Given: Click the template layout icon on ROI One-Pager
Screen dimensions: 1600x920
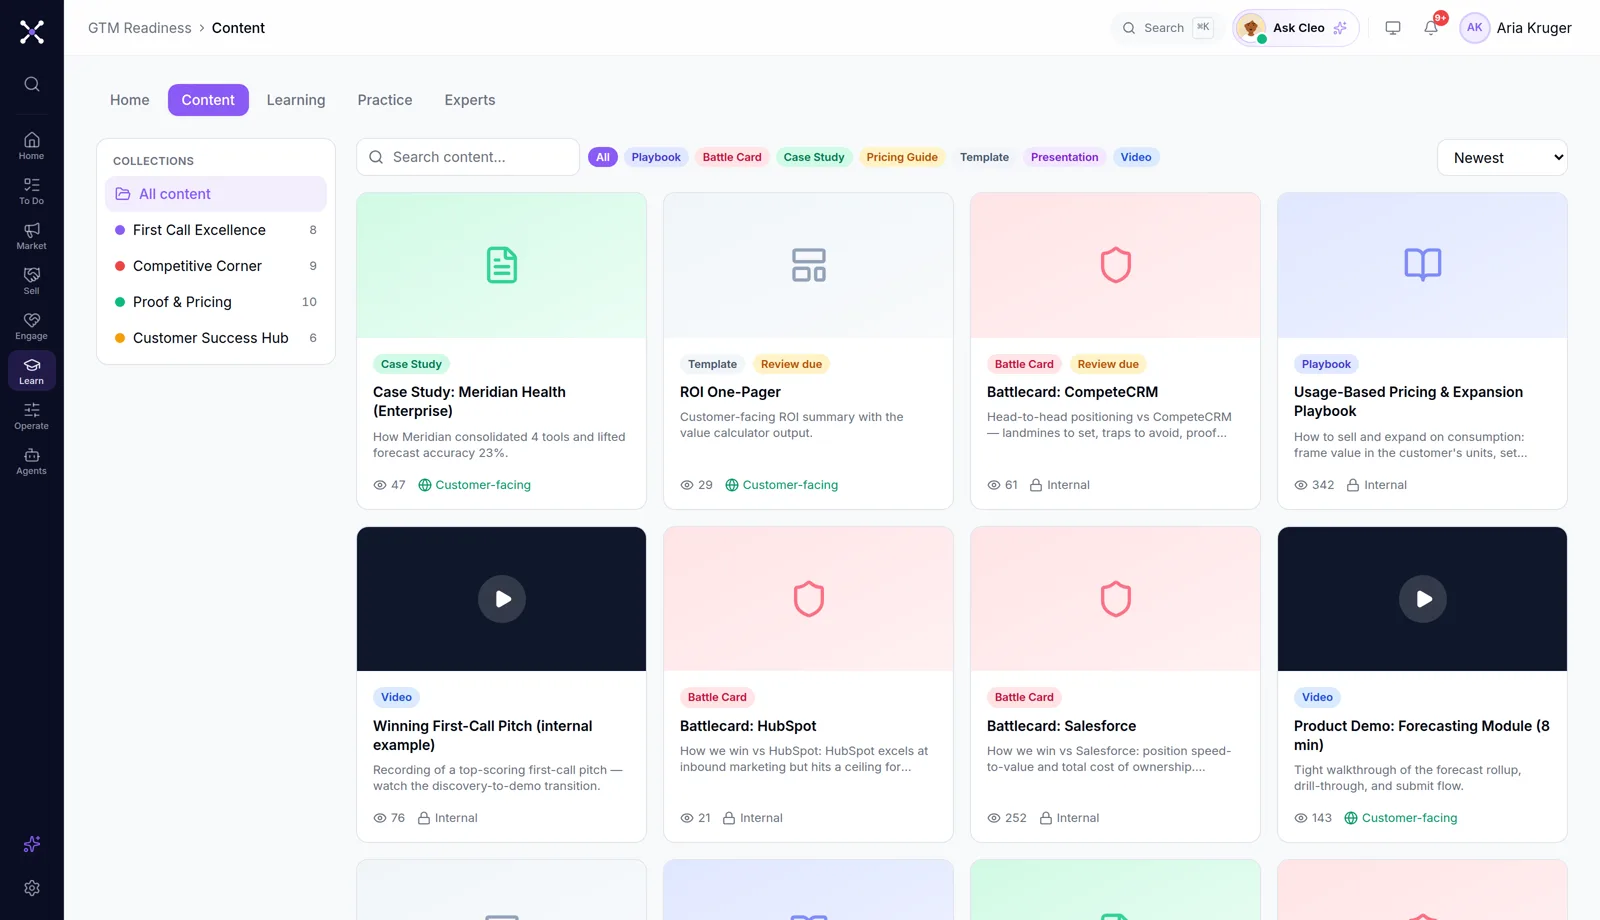Looking at the screenshot, I should click(809, 265).
